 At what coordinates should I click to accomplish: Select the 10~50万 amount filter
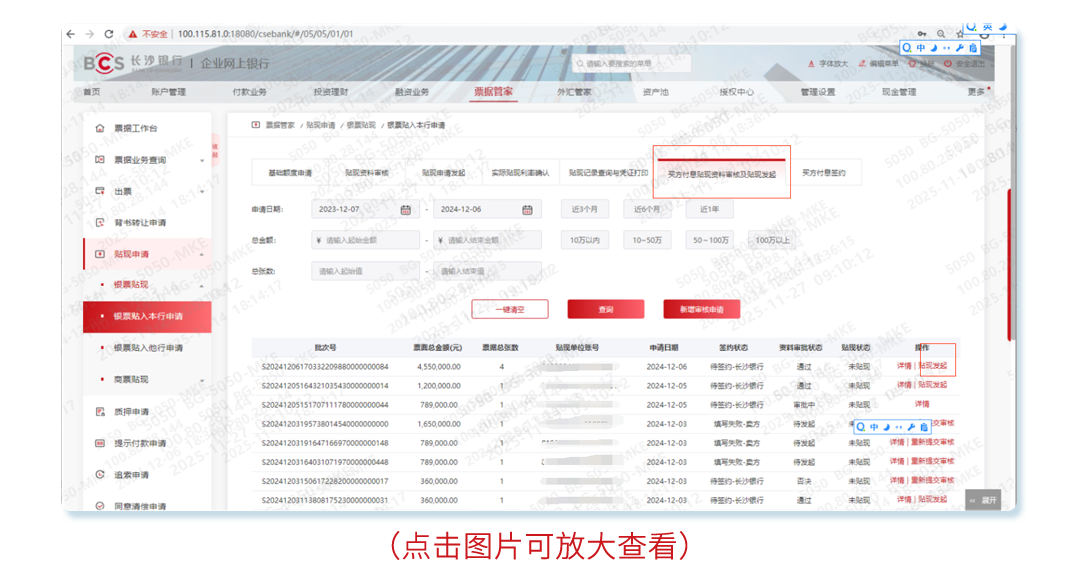647,240
